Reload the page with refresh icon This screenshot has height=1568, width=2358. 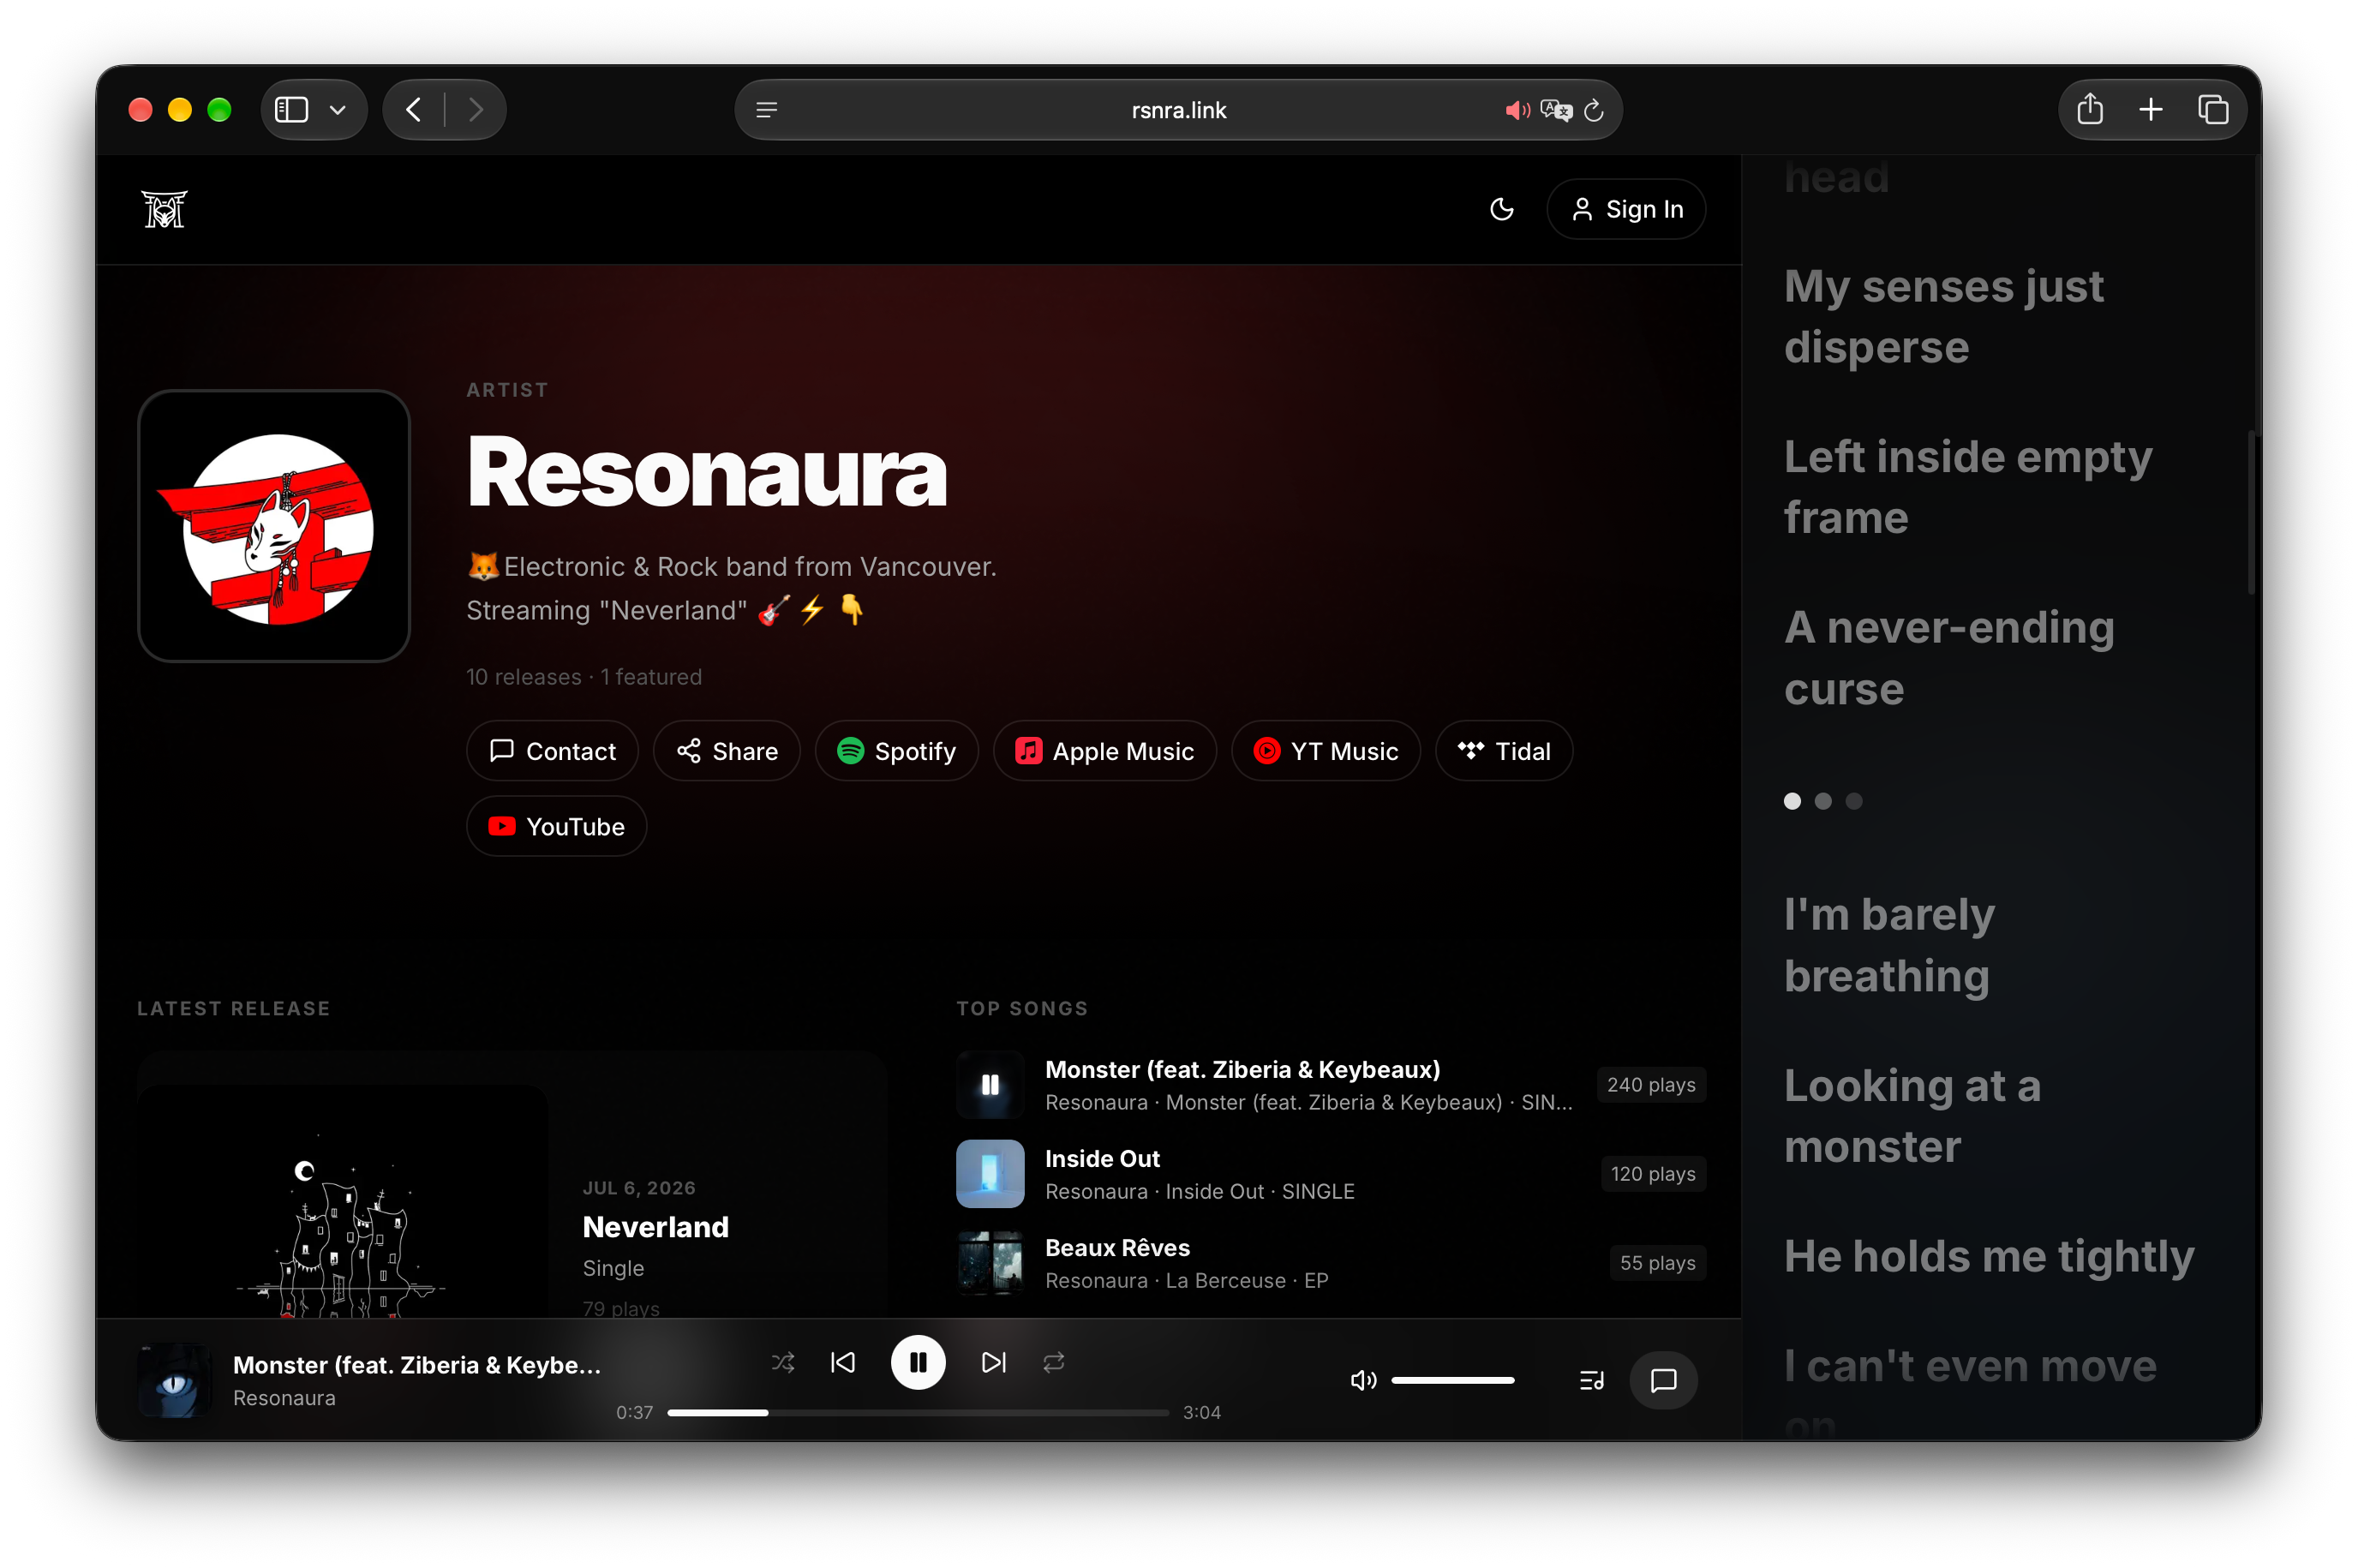(1594, 110)
